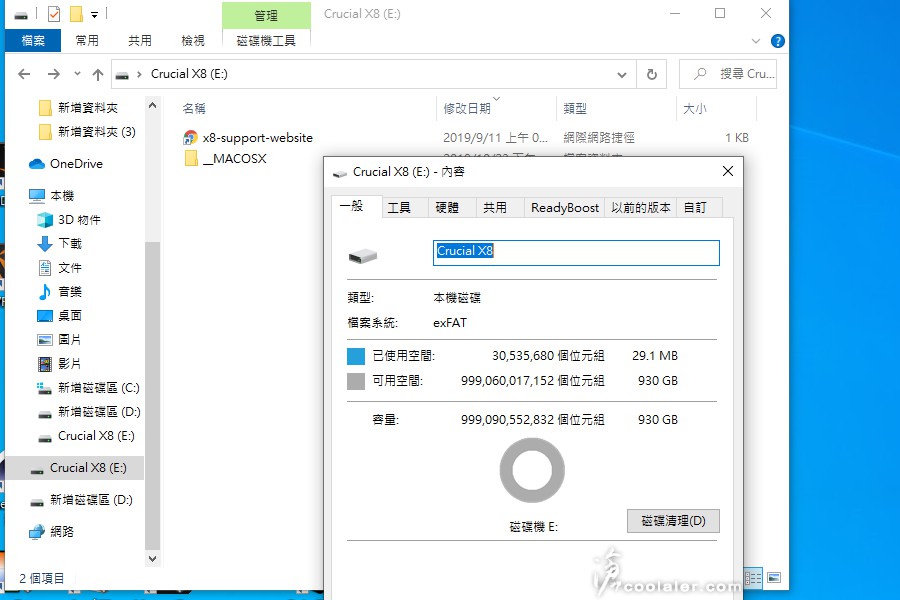This screenshot has width=900, height=600.
Task: Select the 管理 contextual tab header
Action: [266, 16]
